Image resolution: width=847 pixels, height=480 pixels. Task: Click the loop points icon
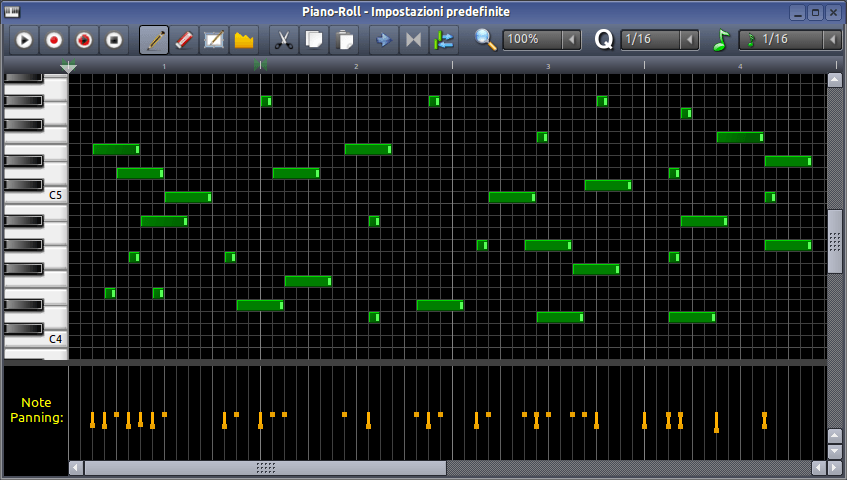point(413,40)
